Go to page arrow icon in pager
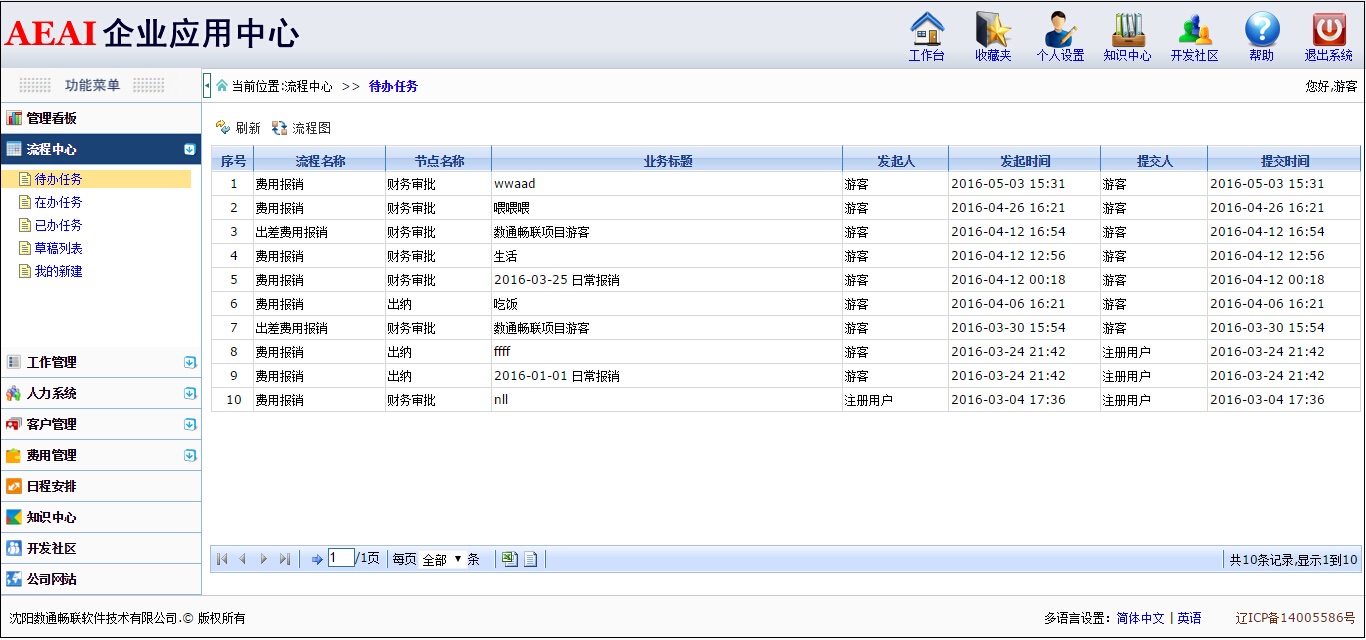The height and width of the screenshot is (640, 1366). tap(317, 559)
